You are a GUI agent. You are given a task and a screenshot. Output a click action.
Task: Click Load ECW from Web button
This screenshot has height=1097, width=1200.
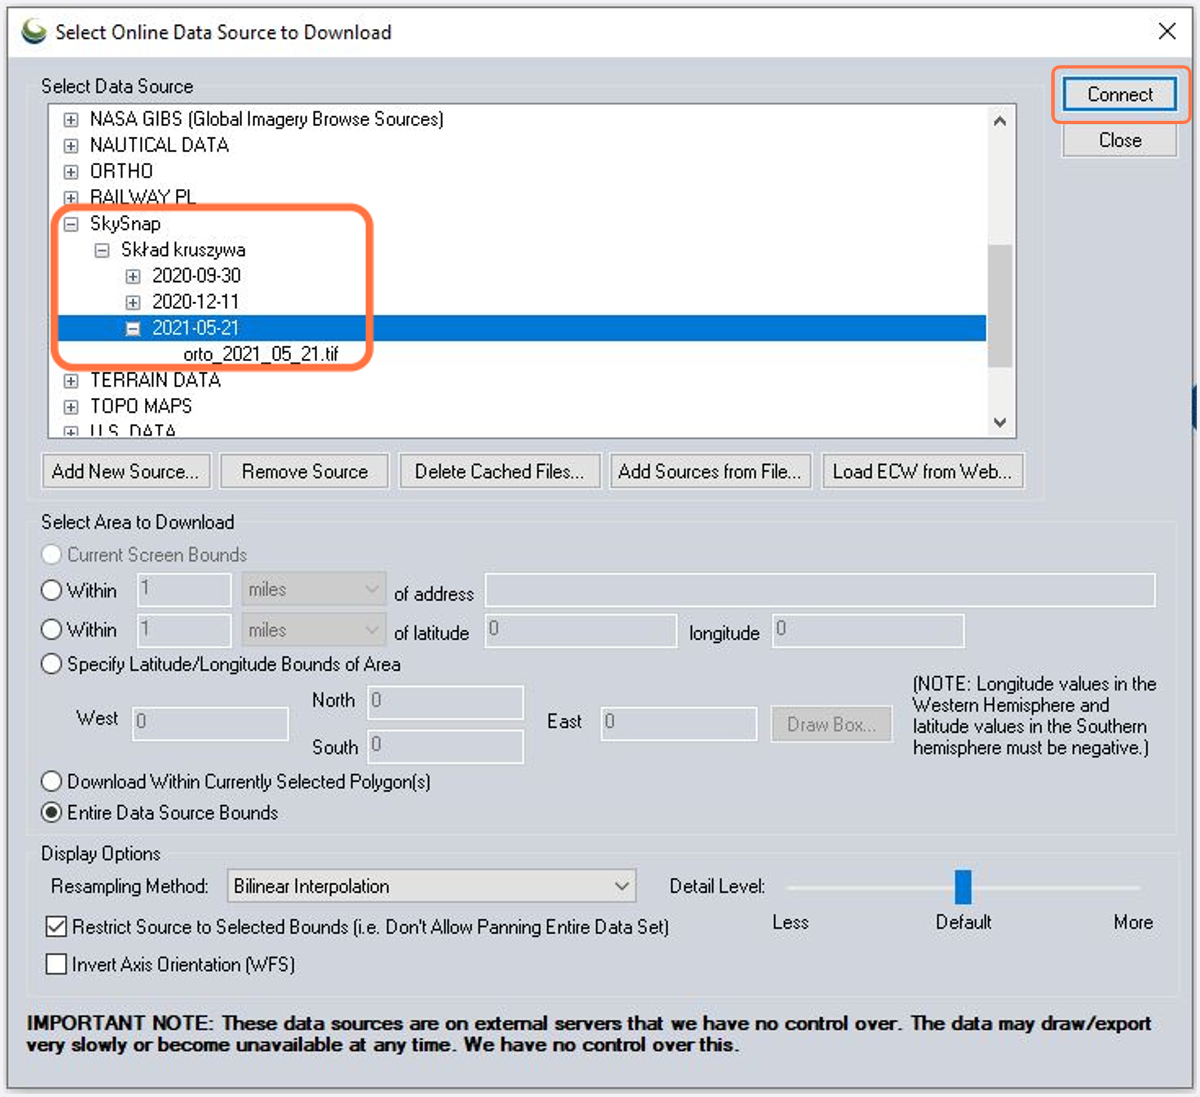click(x=922, y=471)
